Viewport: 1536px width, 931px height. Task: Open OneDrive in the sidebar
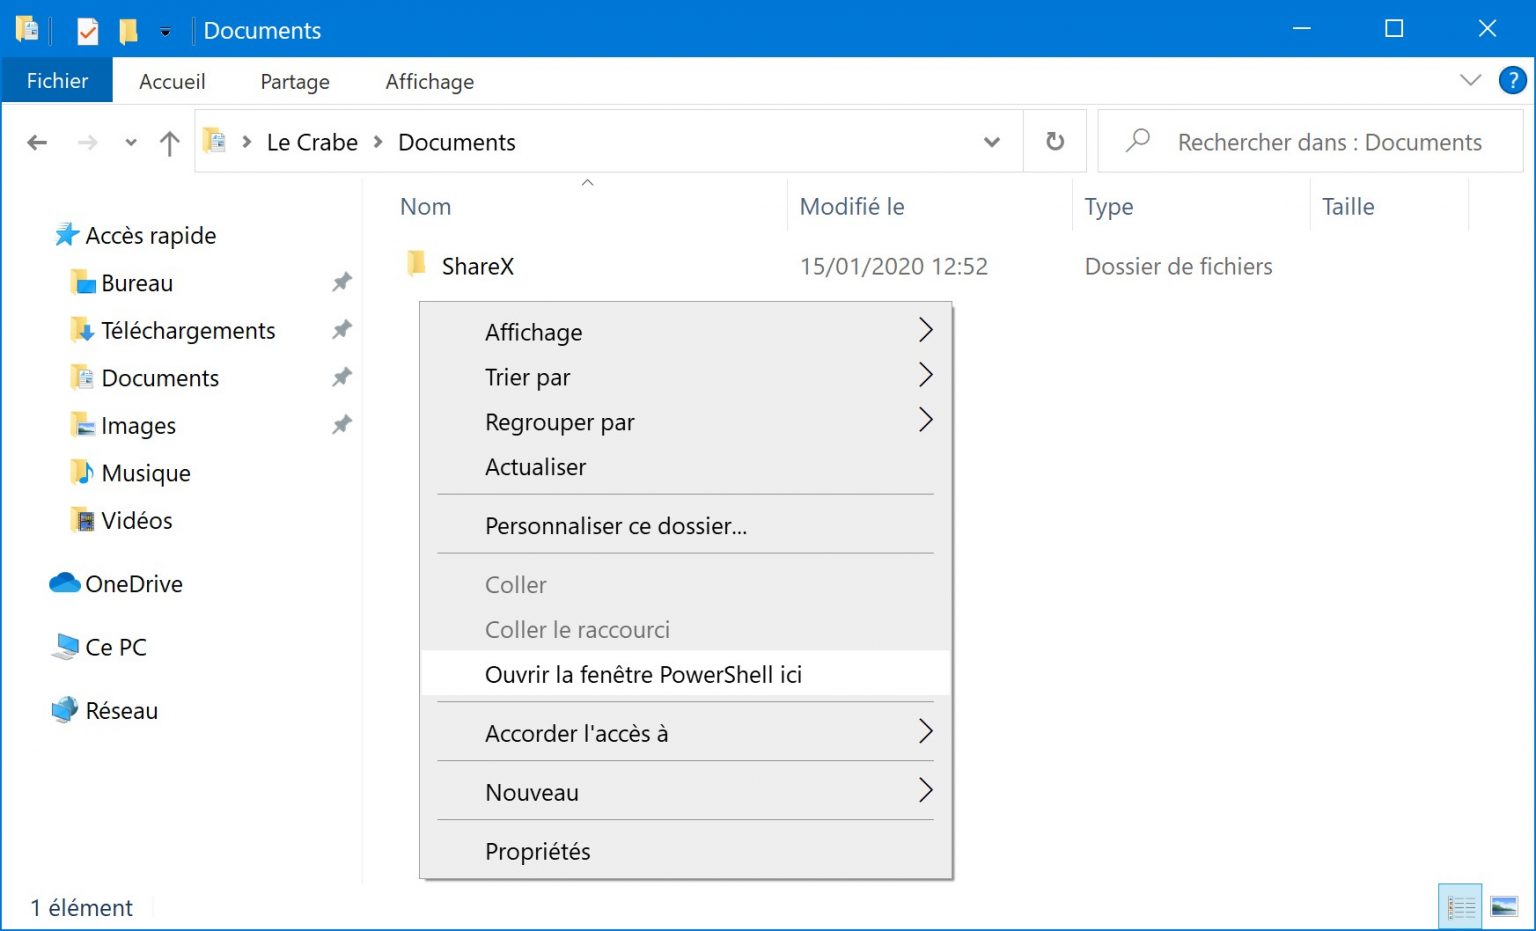tap(133, 584)
